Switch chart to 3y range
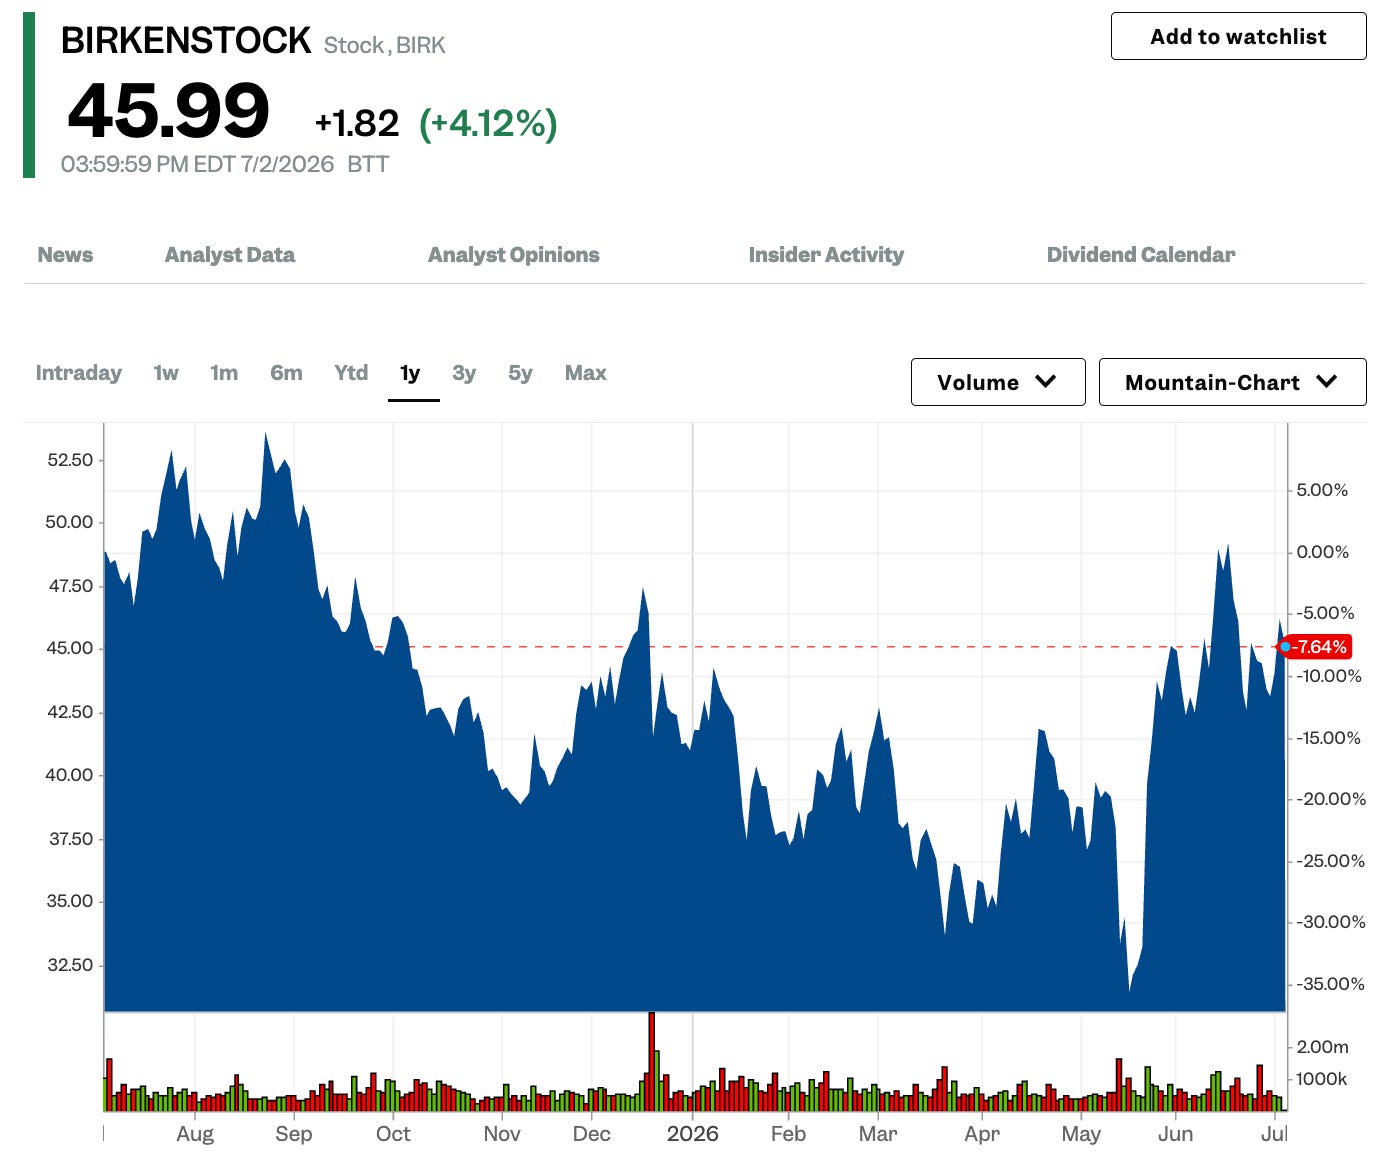1390x1174 pixels. pyautogui.click(x=464, y=373)
